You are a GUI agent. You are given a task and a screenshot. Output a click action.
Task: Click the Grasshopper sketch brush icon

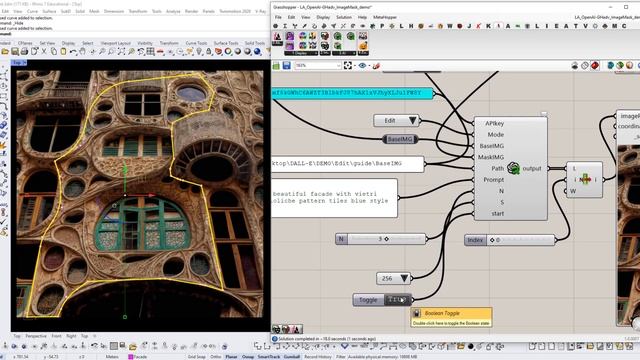point(376,66)
